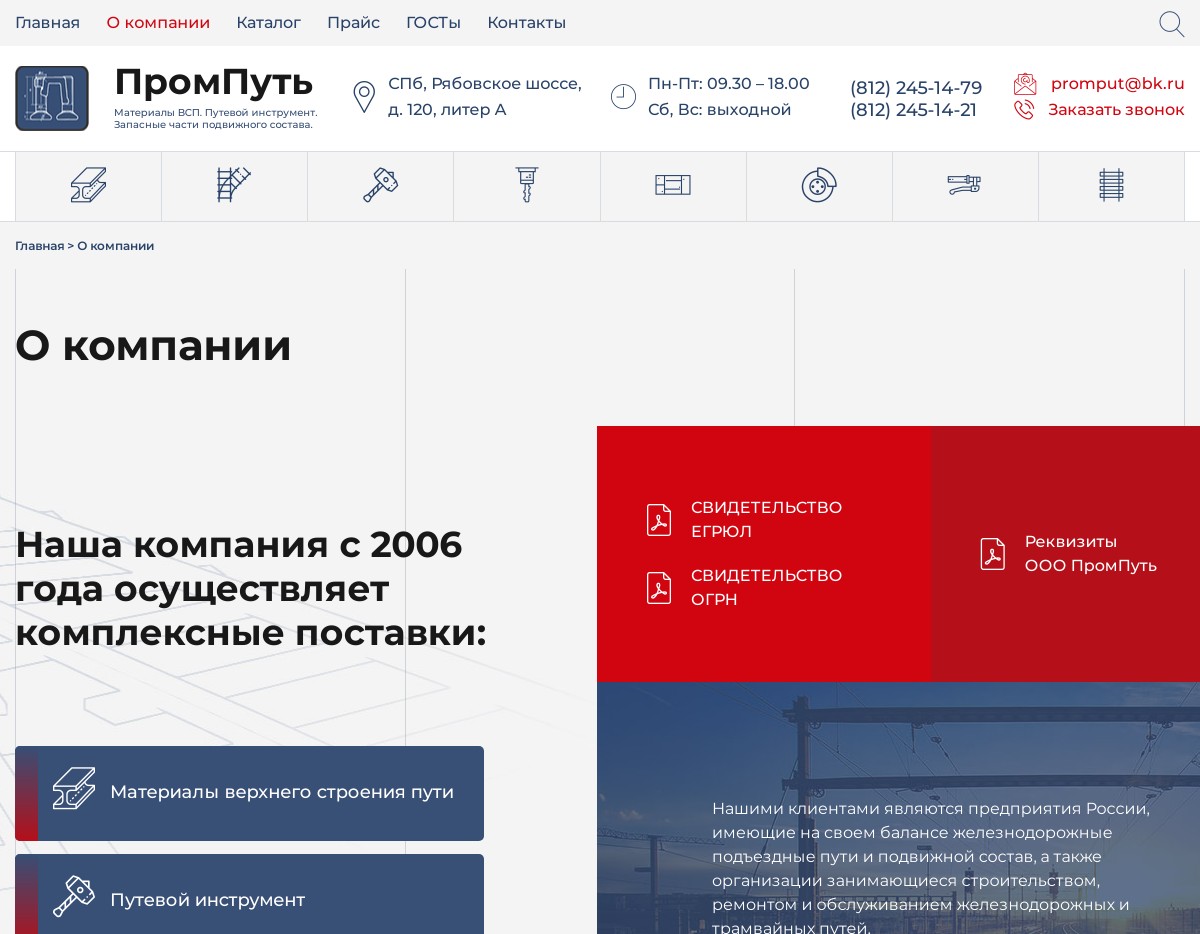The width and height of the screenshot is (1200, 934).
Task: Click the ПромПуть company logo image
Action: (x=52, y=98)
